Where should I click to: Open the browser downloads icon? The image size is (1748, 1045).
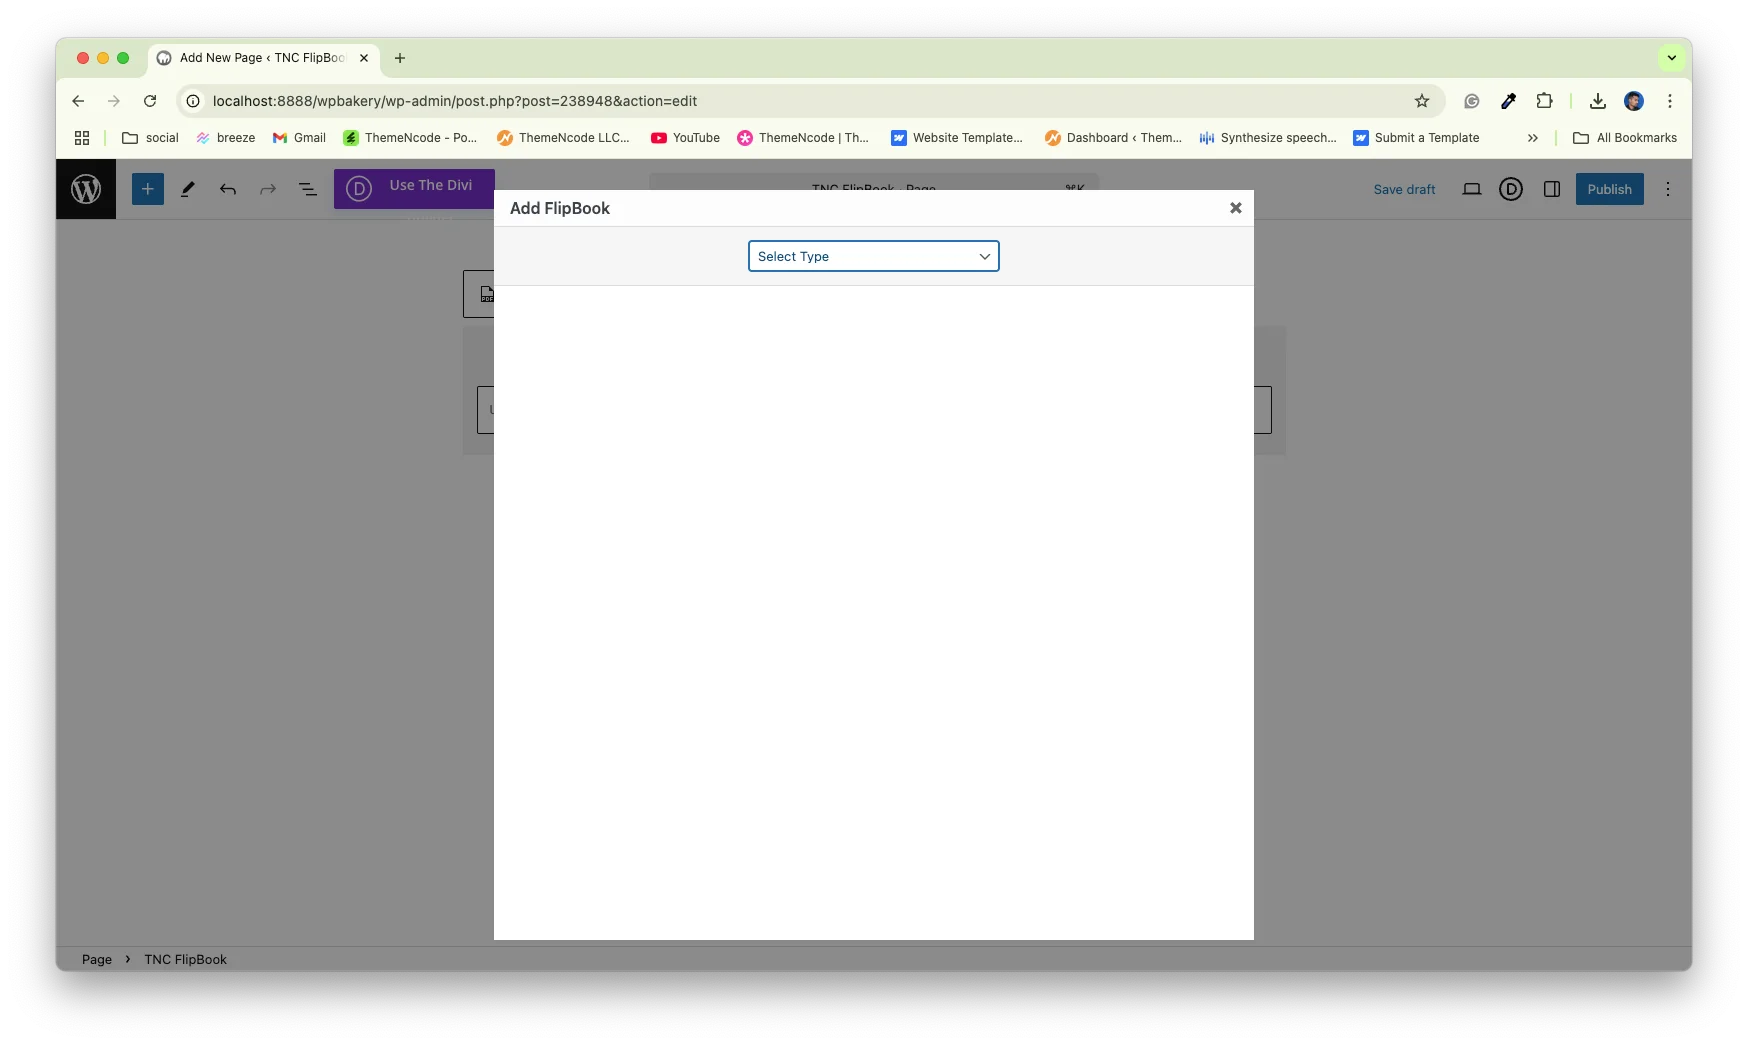pos(1597,101)
